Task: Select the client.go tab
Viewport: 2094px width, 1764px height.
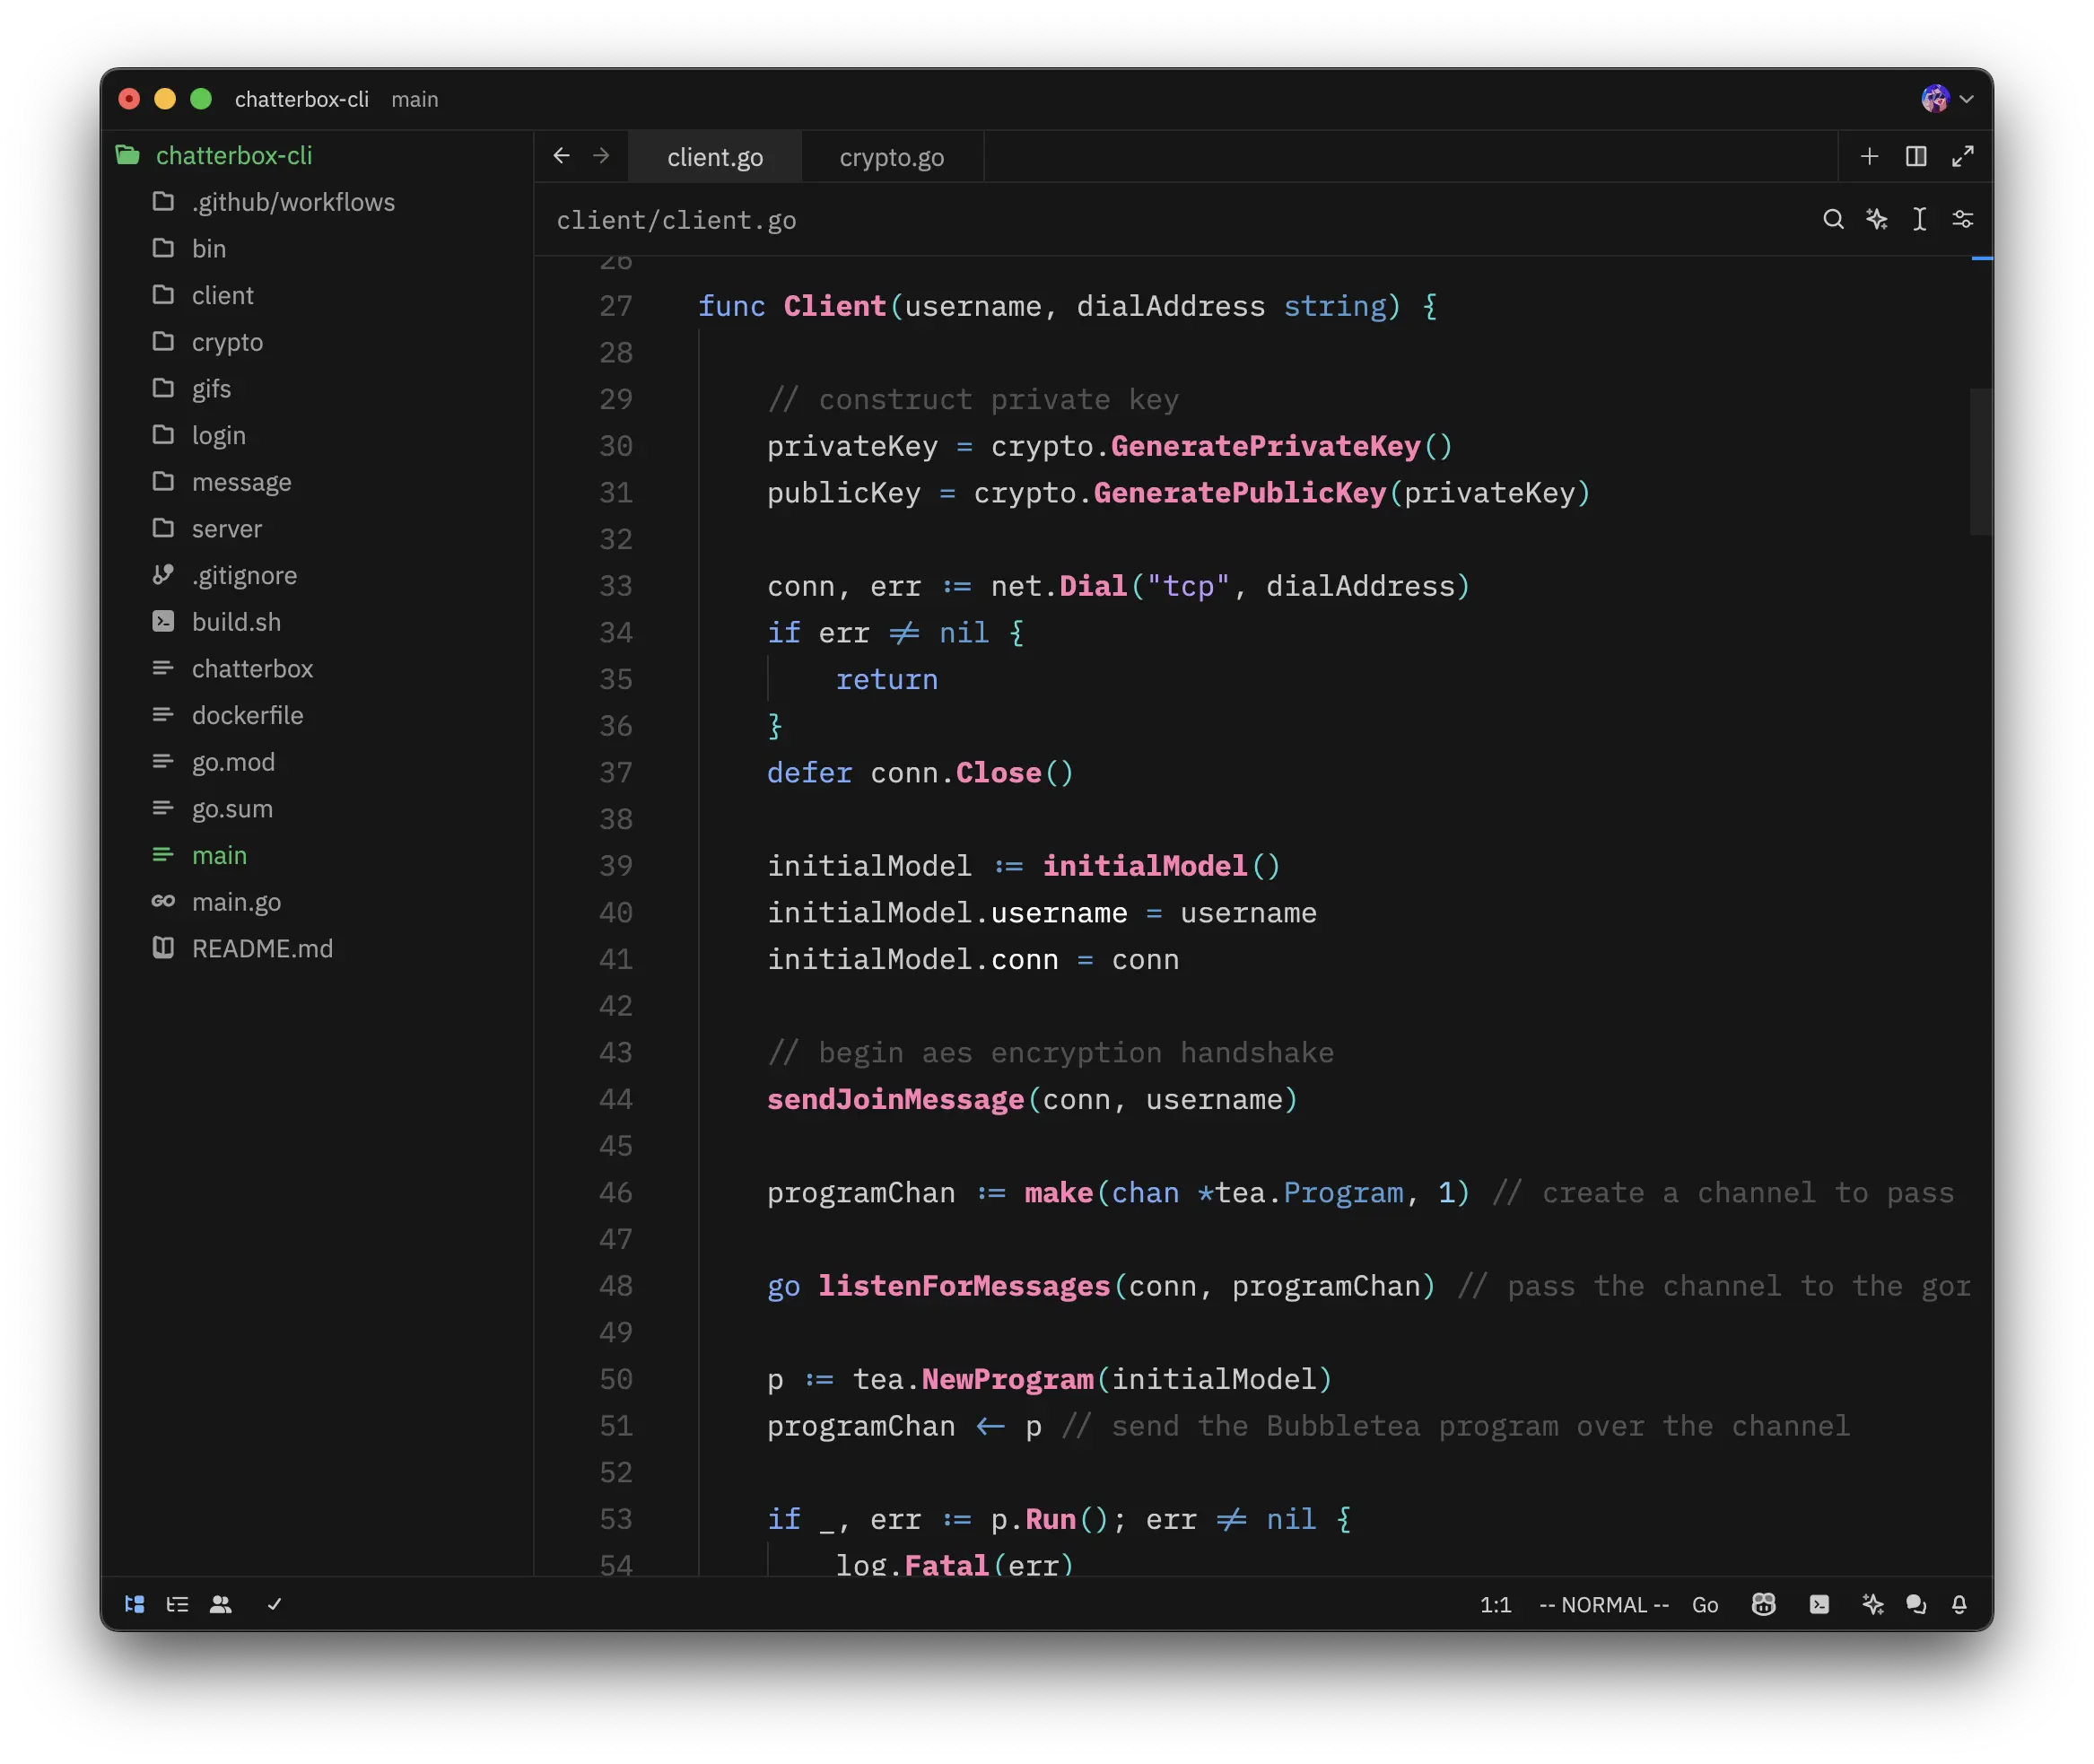Action: (x=715, y=157)
